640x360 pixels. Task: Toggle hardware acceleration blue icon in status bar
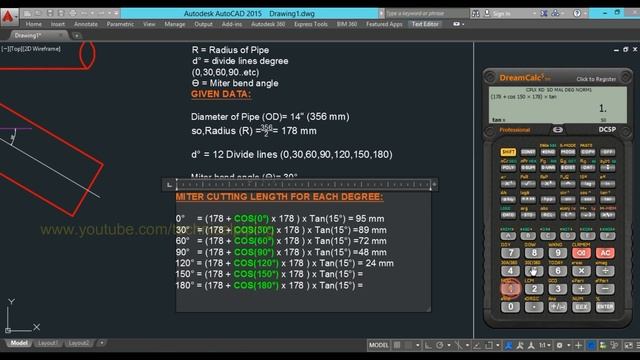pyautogui.click(x=591, y=345)
